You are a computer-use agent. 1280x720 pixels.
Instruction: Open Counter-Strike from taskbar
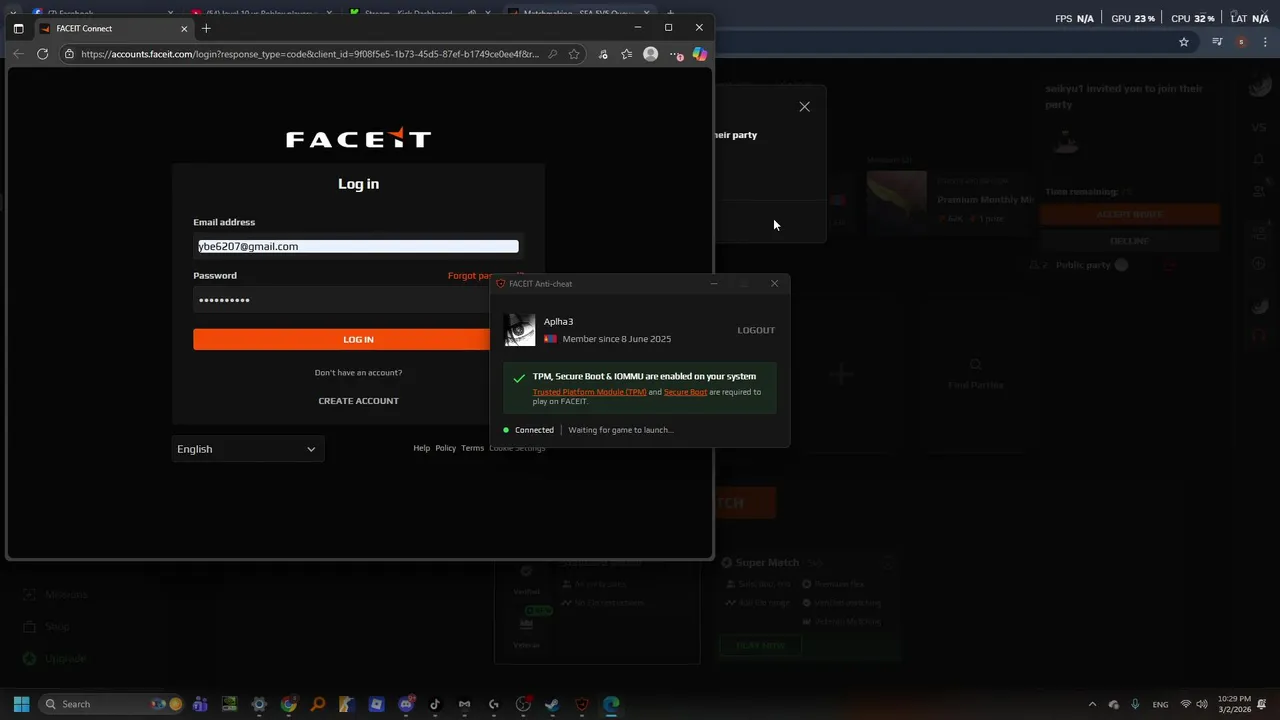347,704
